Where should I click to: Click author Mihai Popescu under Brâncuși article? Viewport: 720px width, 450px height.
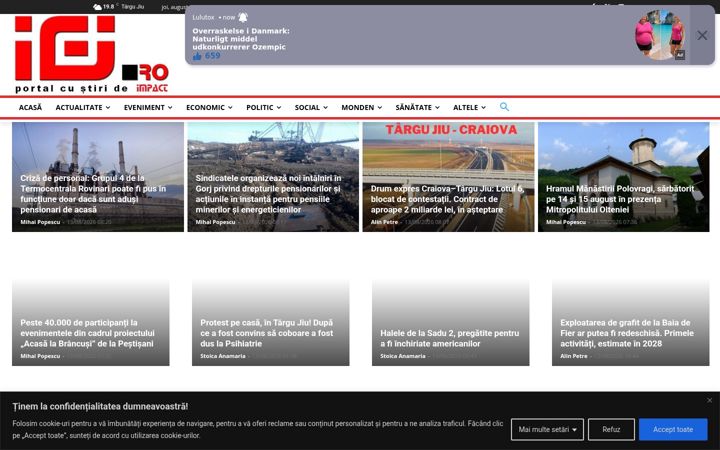tap(40, 356)
